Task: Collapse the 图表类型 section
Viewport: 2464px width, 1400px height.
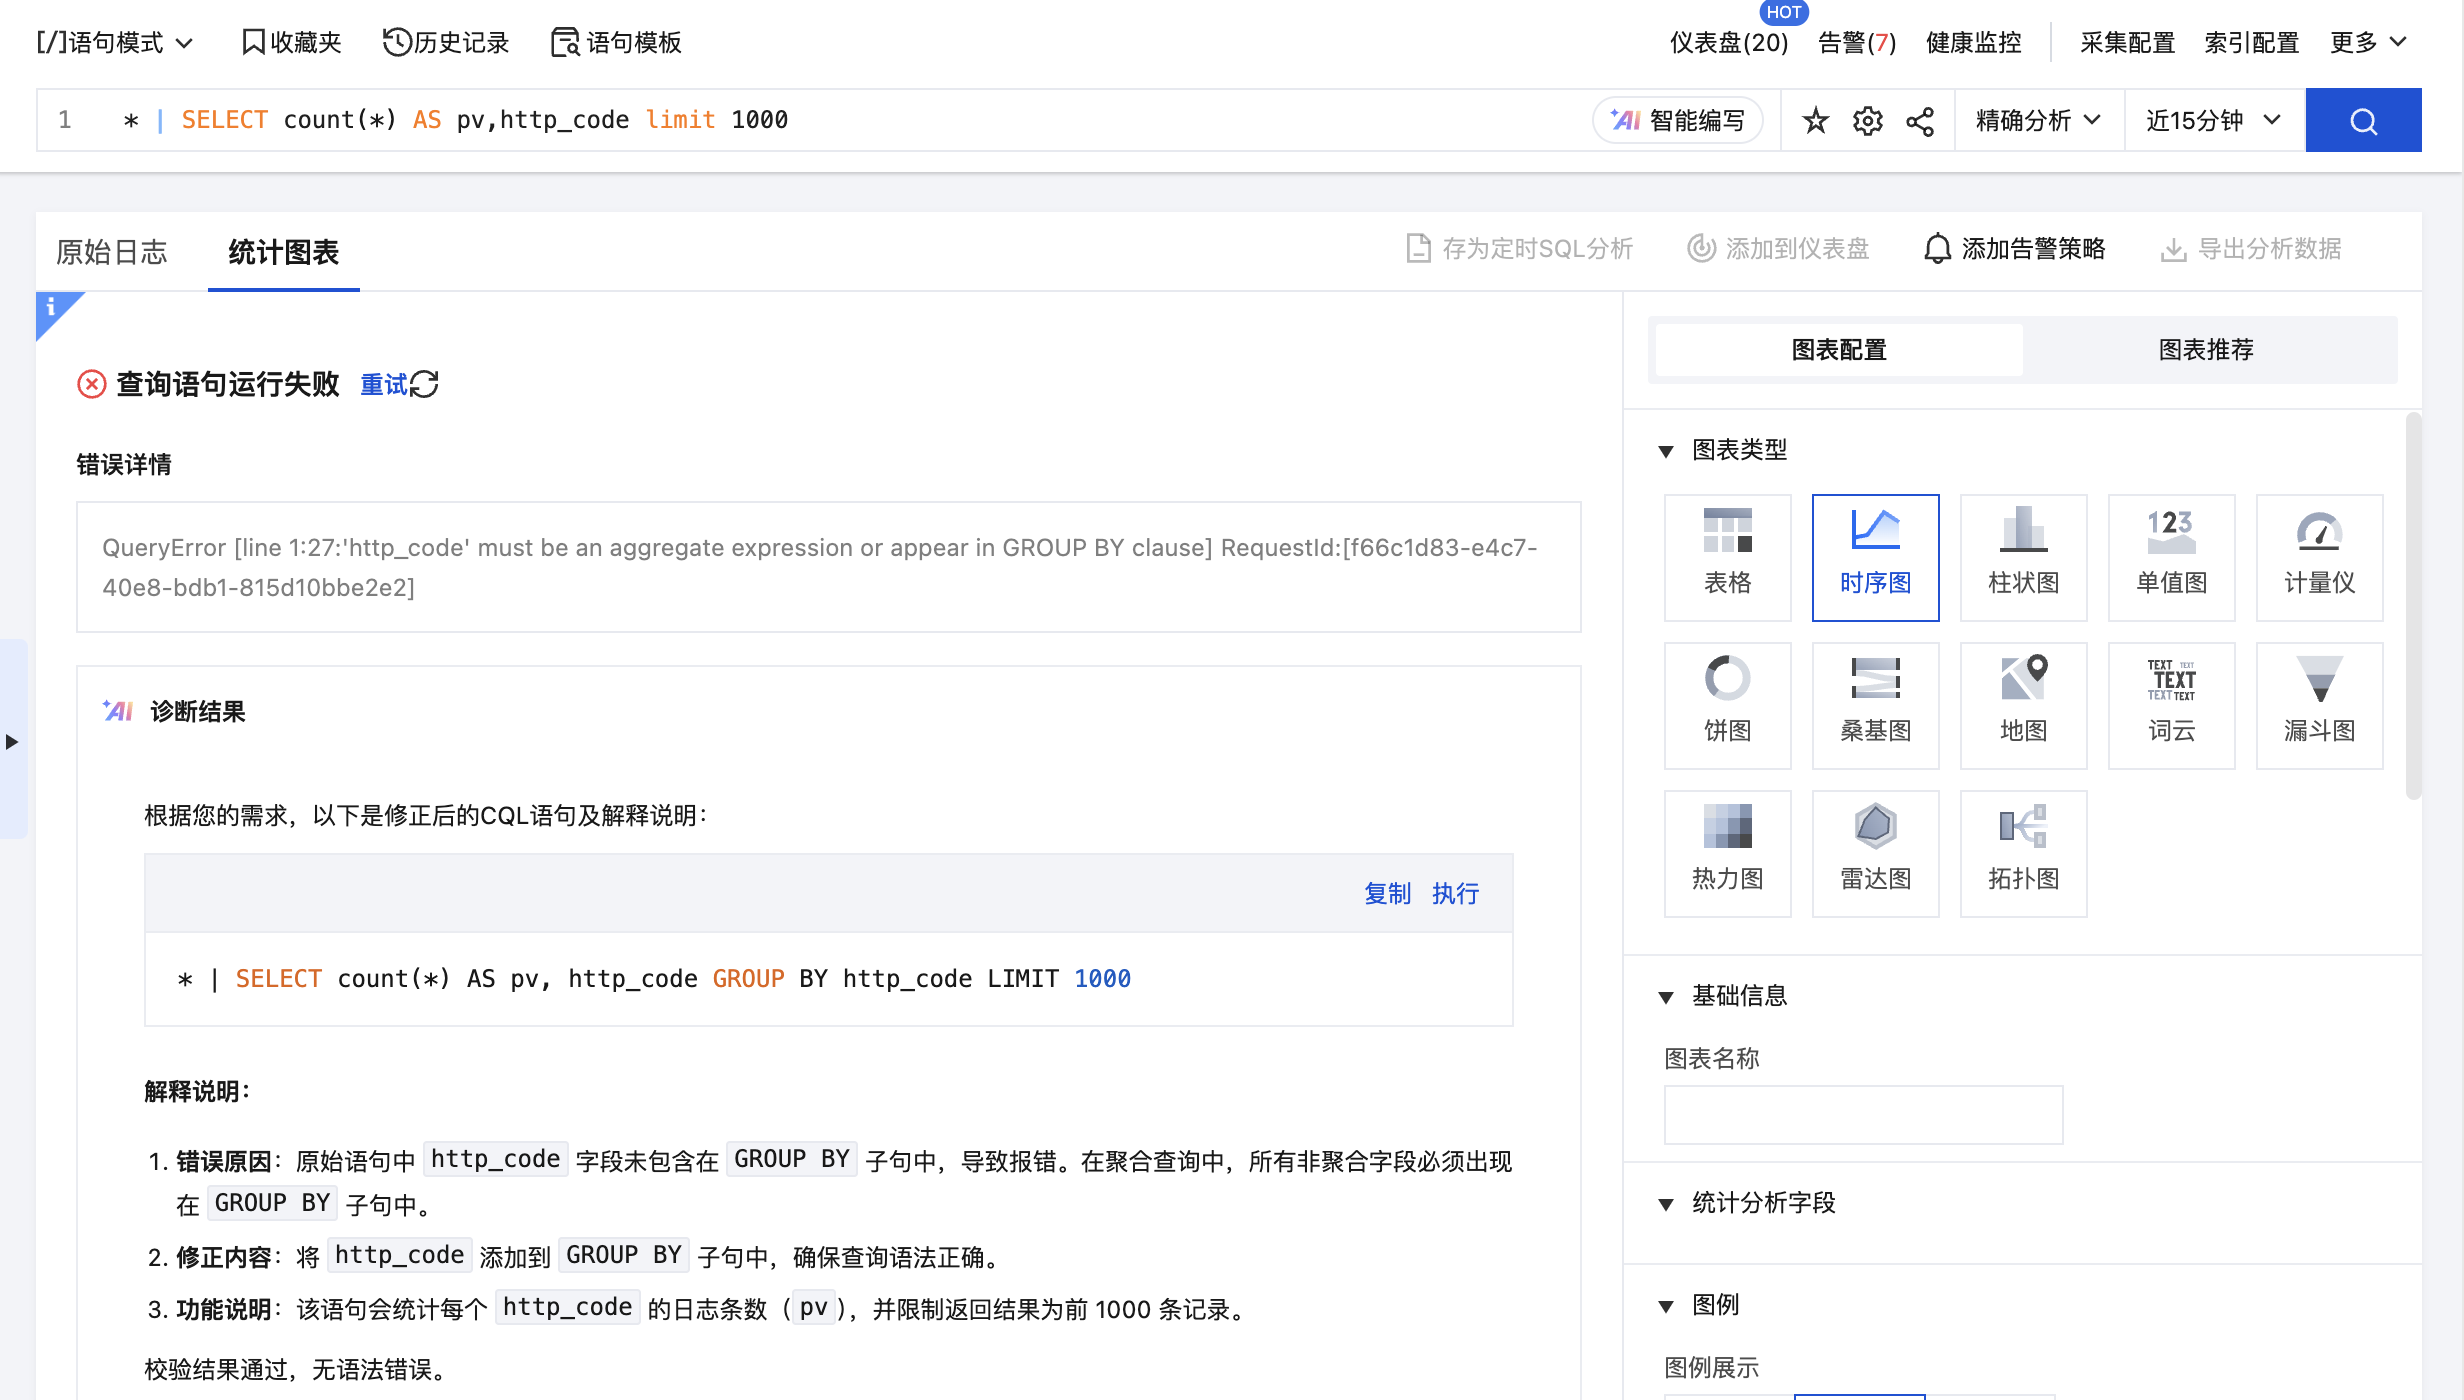Action: (1666, 451)
